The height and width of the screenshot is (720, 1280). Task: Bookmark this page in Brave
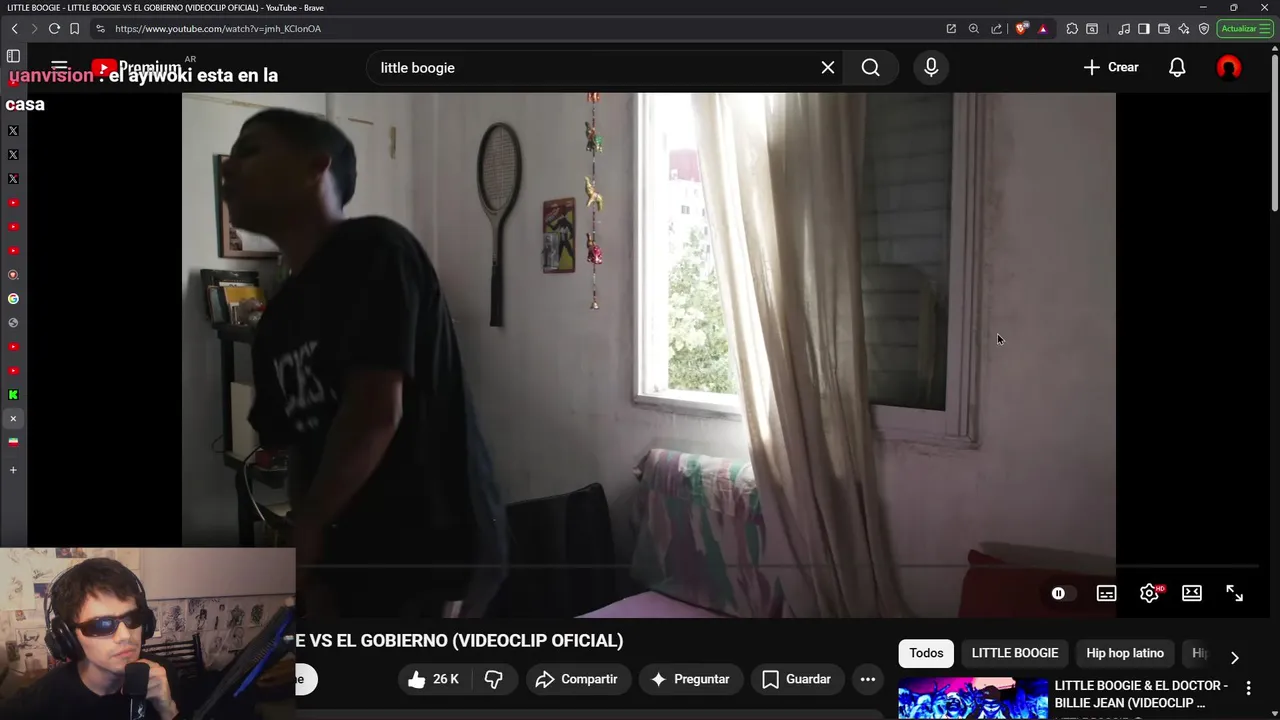(x=74, y=29)
